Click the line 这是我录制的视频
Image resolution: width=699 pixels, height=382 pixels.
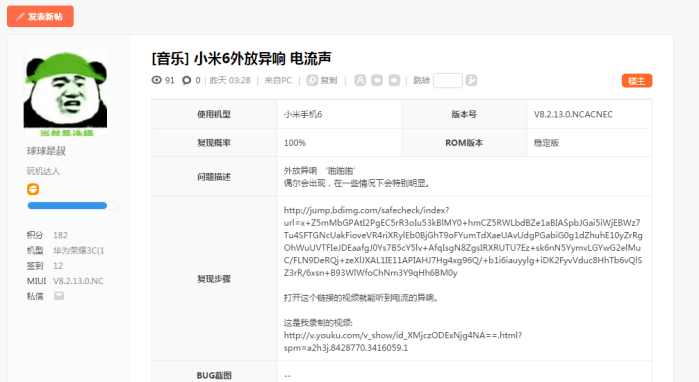318,323
